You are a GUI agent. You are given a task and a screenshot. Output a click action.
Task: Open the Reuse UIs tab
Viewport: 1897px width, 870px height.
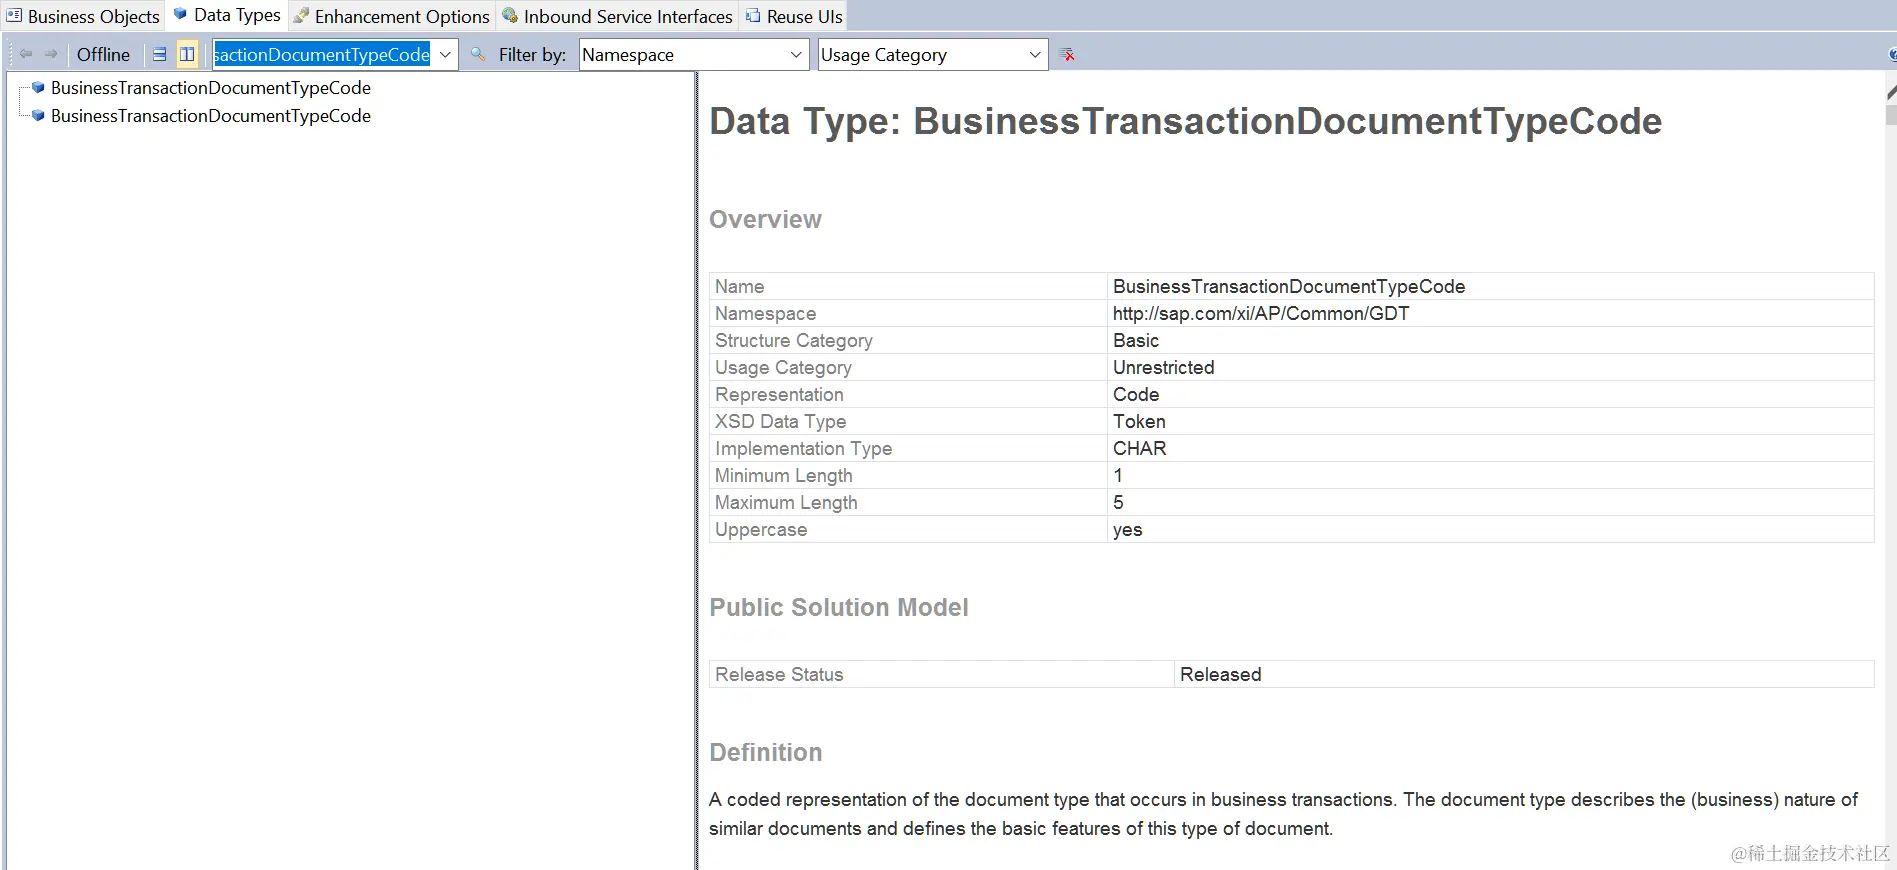click(794, 16)
